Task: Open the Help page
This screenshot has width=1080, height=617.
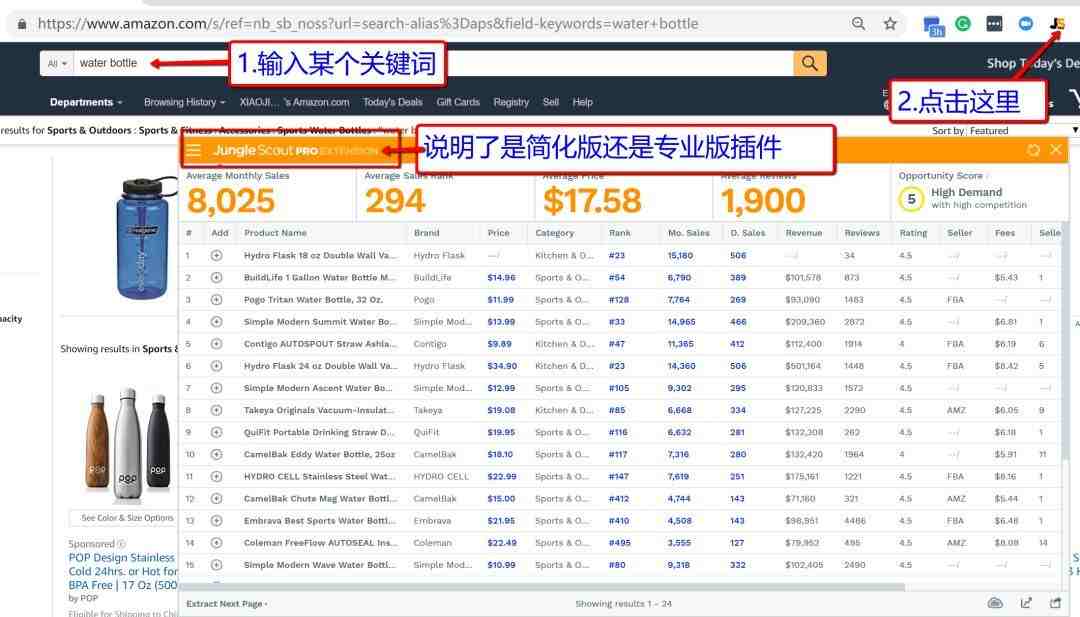Action: tap(582, 102)
